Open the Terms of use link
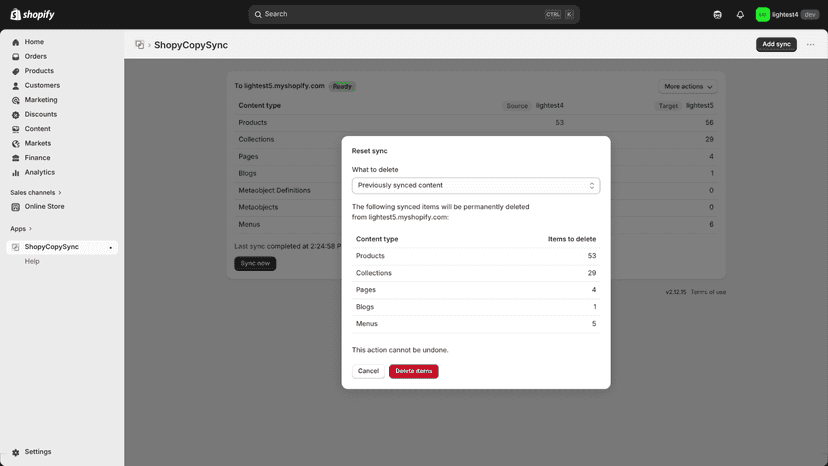The image size is (828, 466). (x=708, y=292)
